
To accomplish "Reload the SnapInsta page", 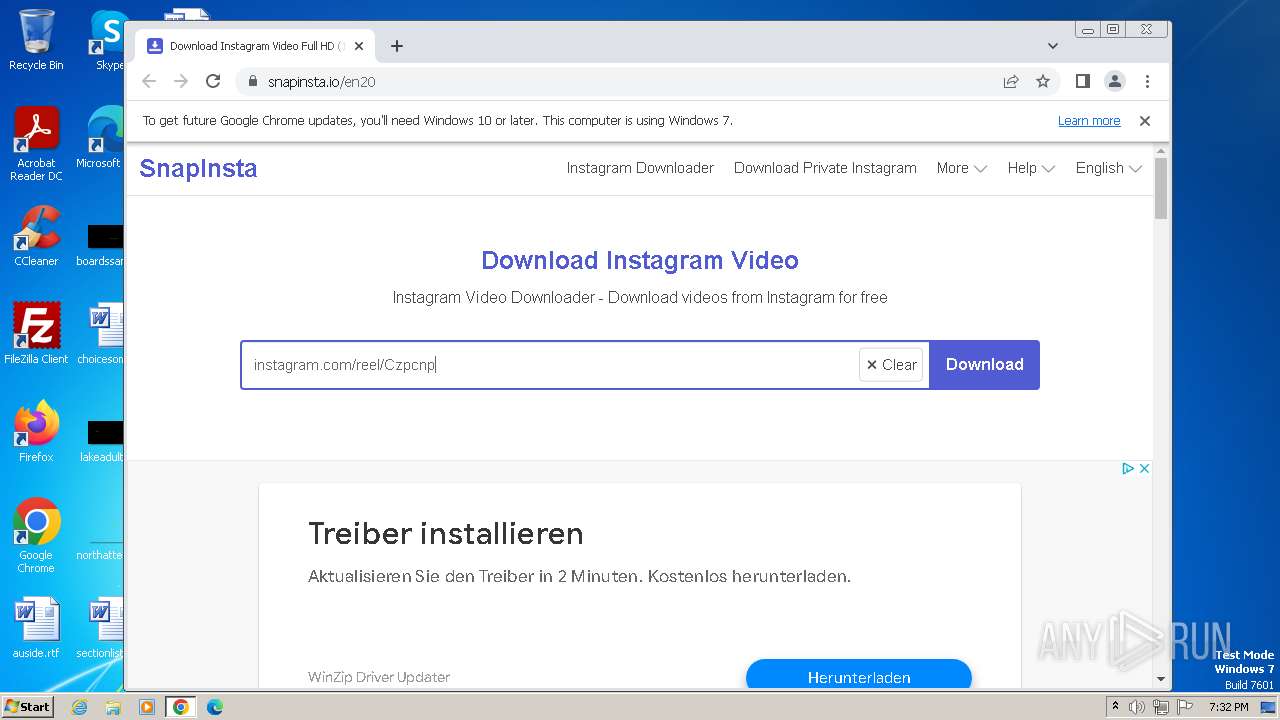I will (x=213, y=82).
